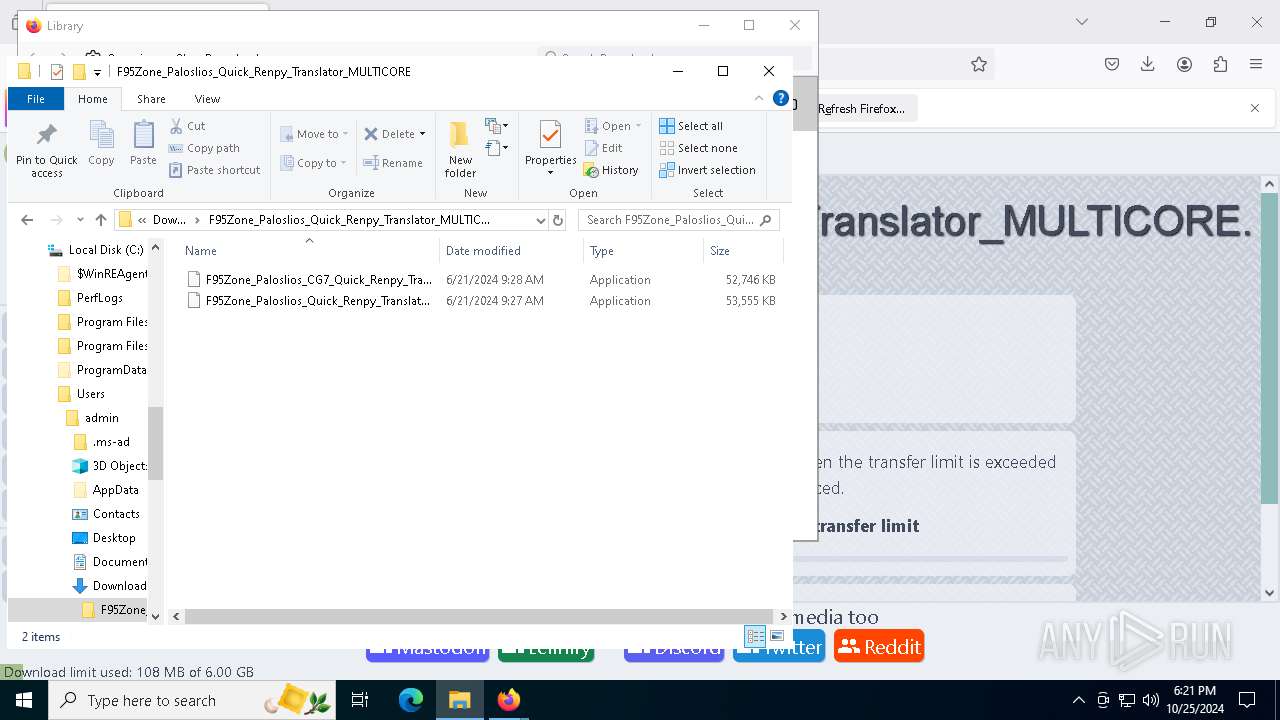Switch to the Share ribbon tab

coord(151,99)
